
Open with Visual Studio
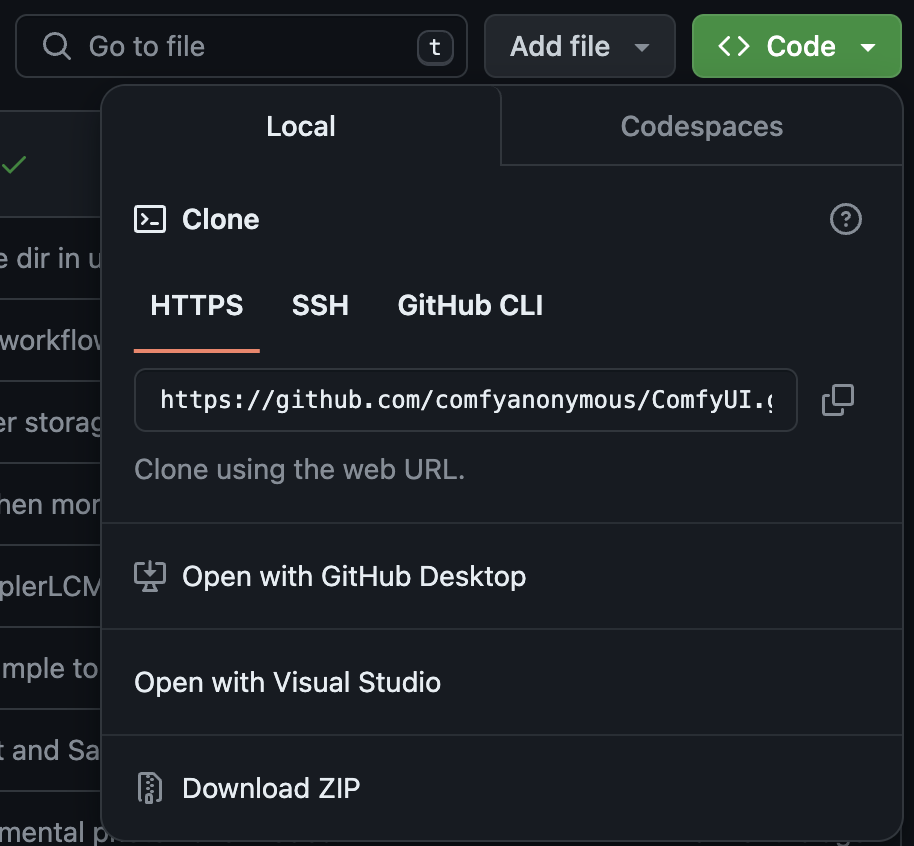pos(287,682)
